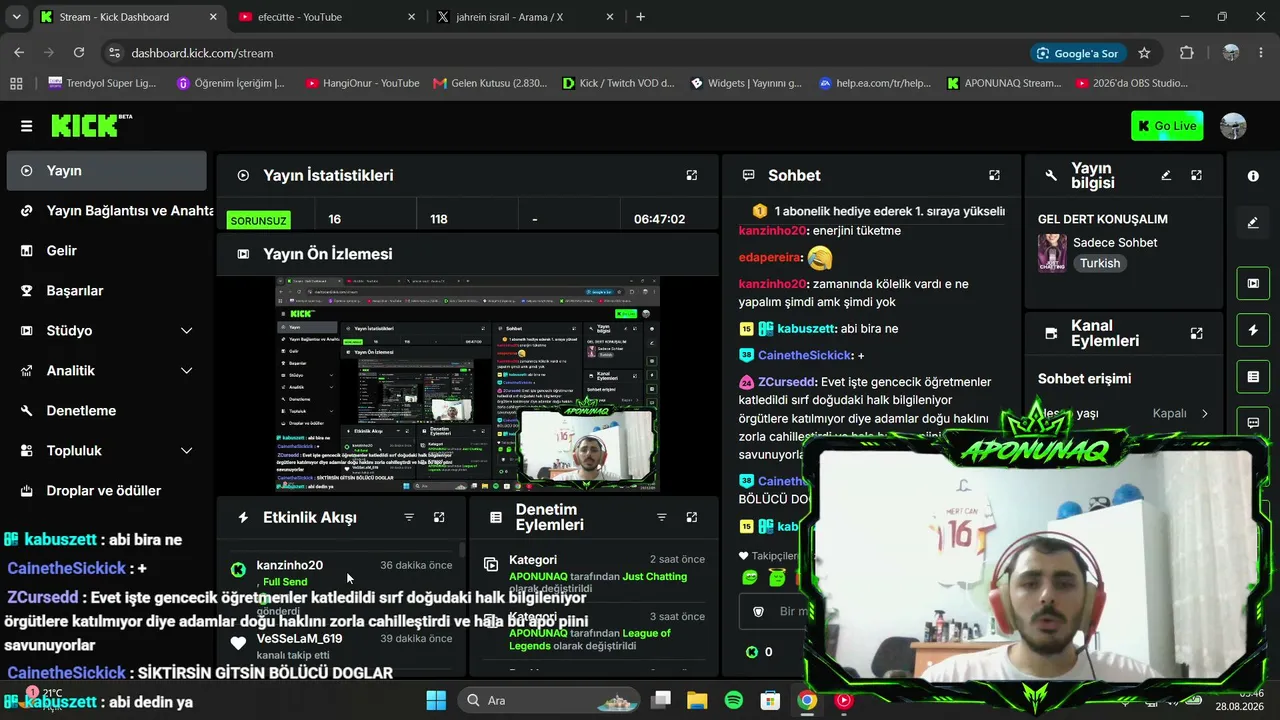Open Yayın Bağlantısı ve Anahtarı page
The image size is (1280, 720).
(106, 211)
